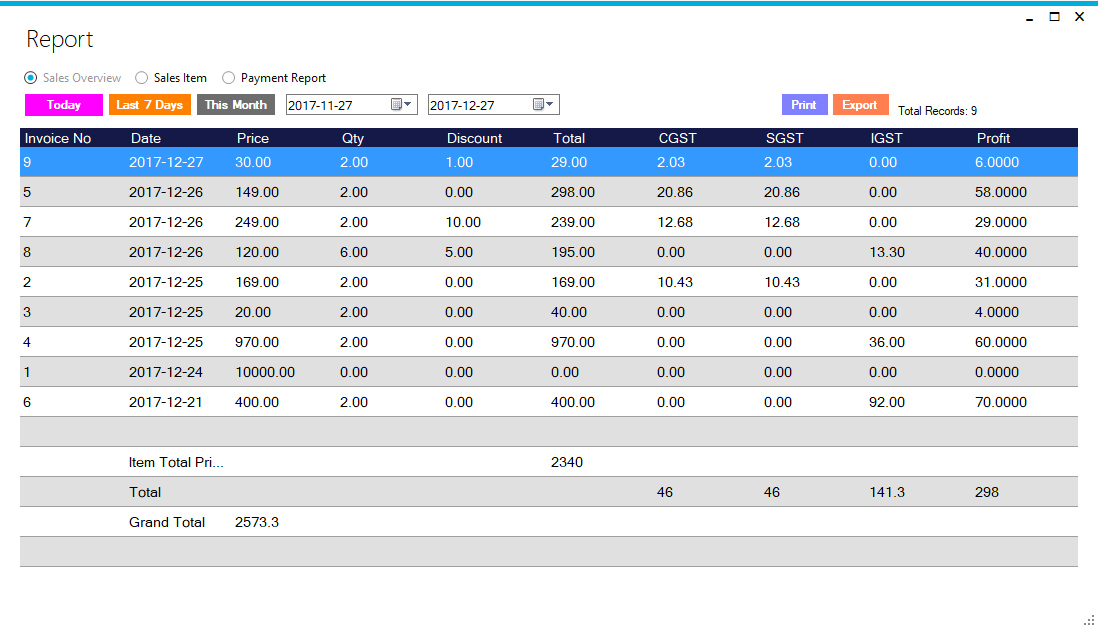The height and width of the screenshot is (627, 1098).
Task: Close the Report window
Action: pos(1079,17)
